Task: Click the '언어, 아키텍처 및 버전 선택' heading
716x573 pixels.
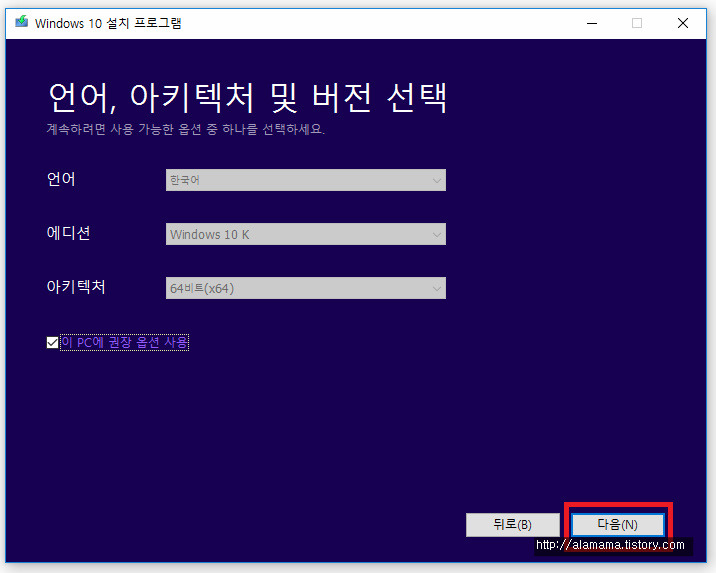Action: click(x=247, y=98)
